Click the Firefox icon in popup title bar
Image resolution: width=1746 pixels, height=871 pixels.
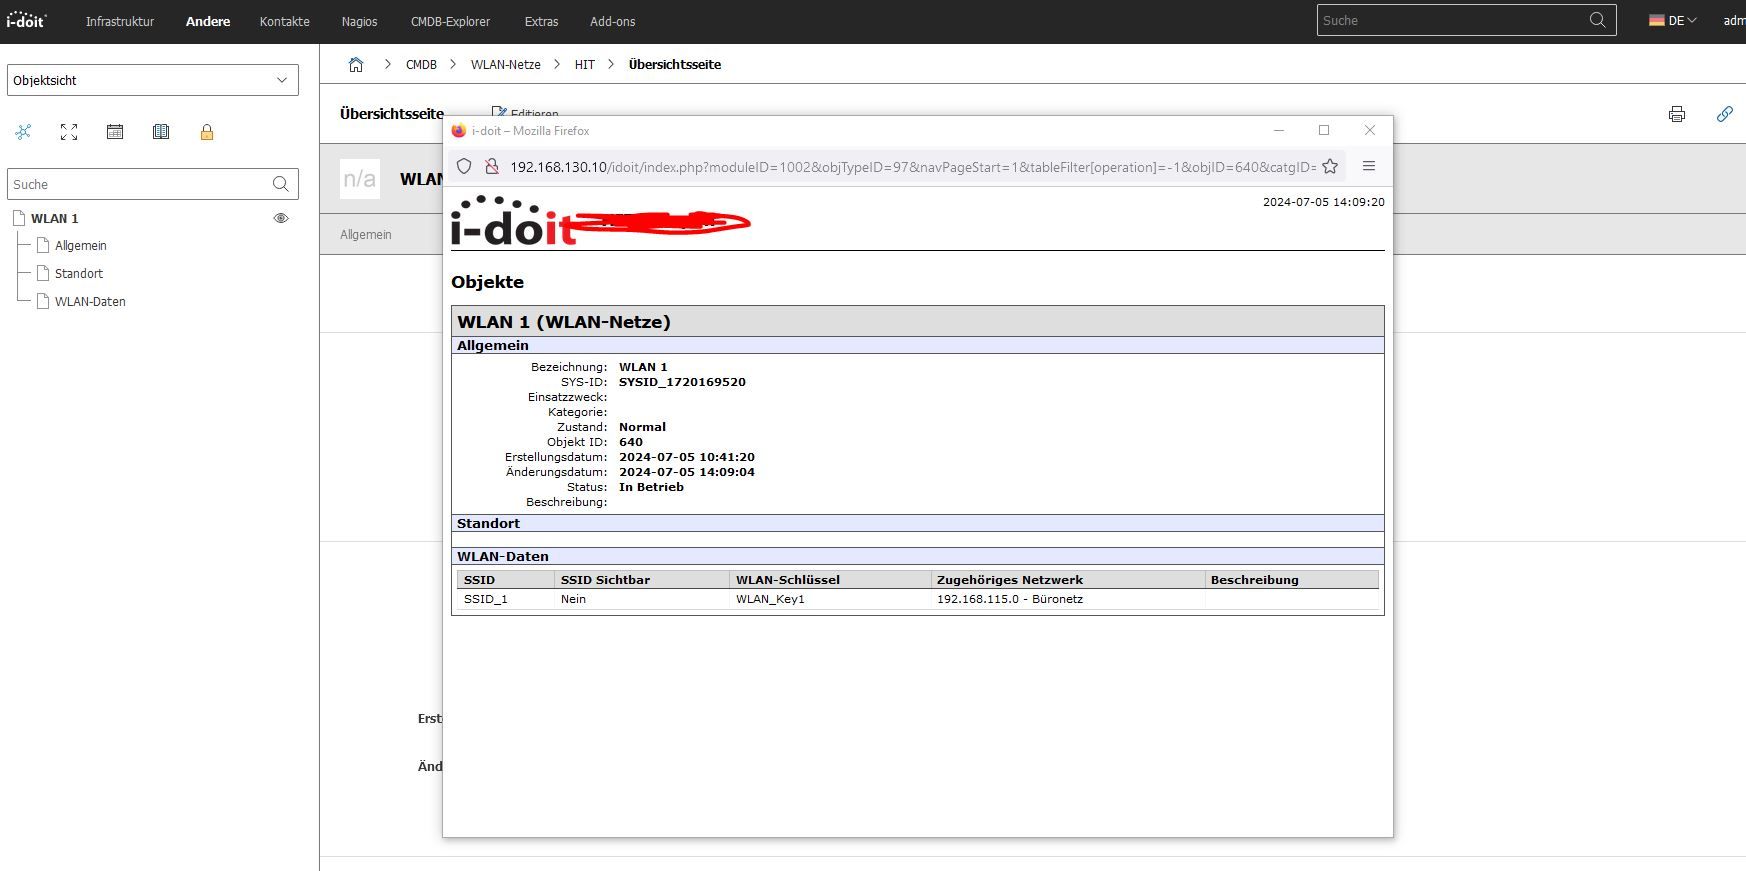[459, 131]
